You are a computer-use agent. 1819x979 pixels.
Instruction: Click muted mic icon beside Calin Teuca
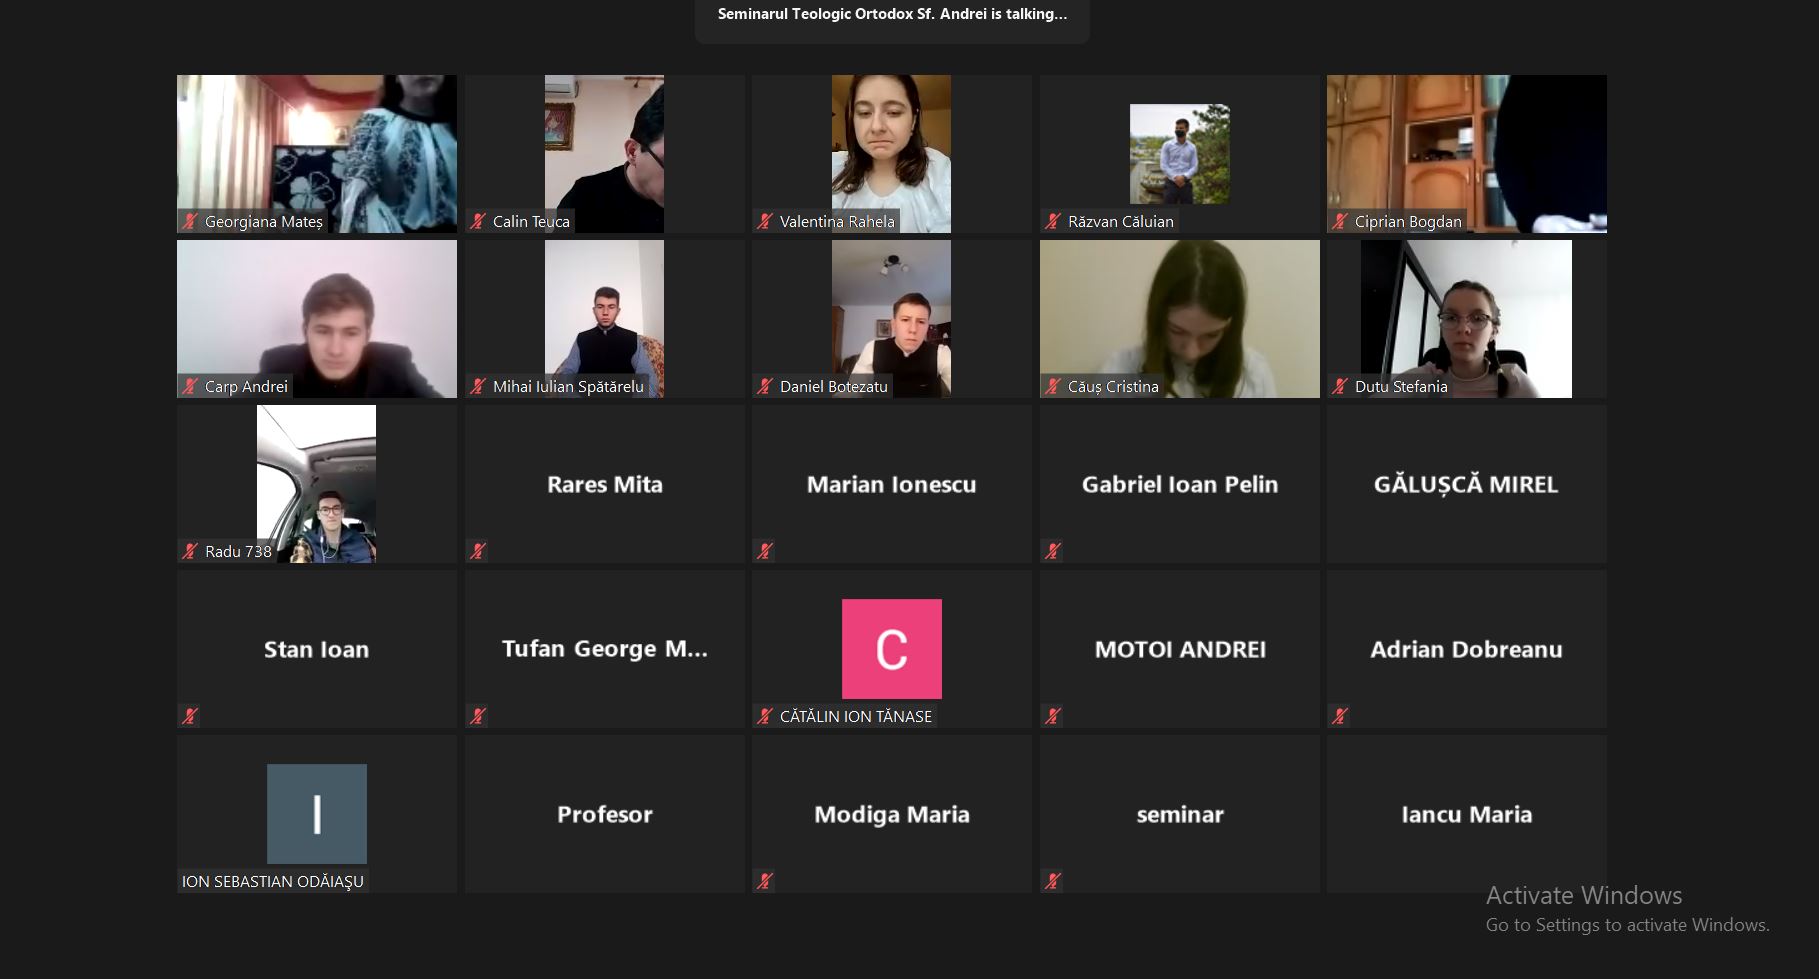(x=478, y=221)
